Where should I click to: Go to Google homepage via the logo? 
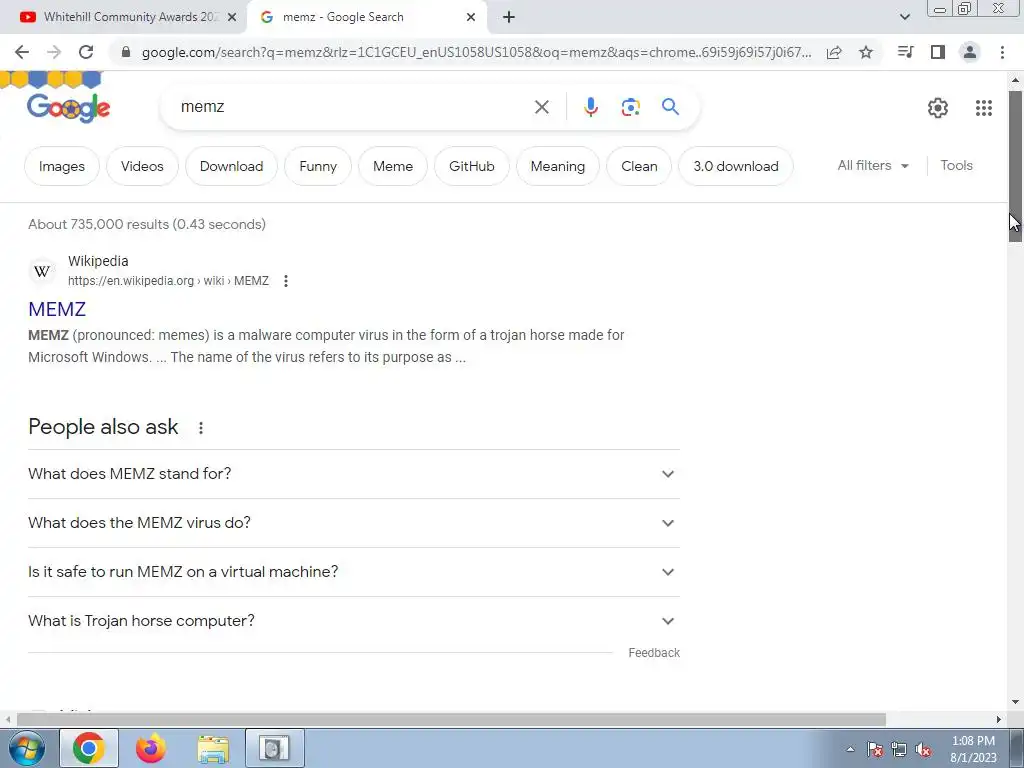click(x=69, y=108)
